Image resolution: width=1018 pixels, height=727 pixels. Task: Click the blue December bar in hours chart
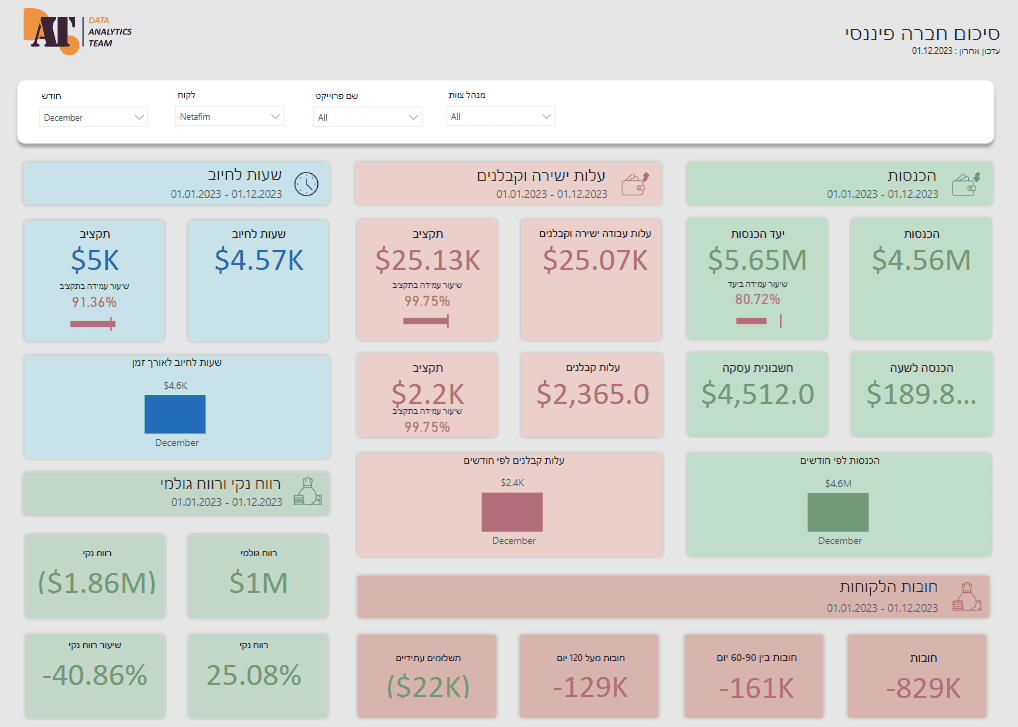click(175, 414)
